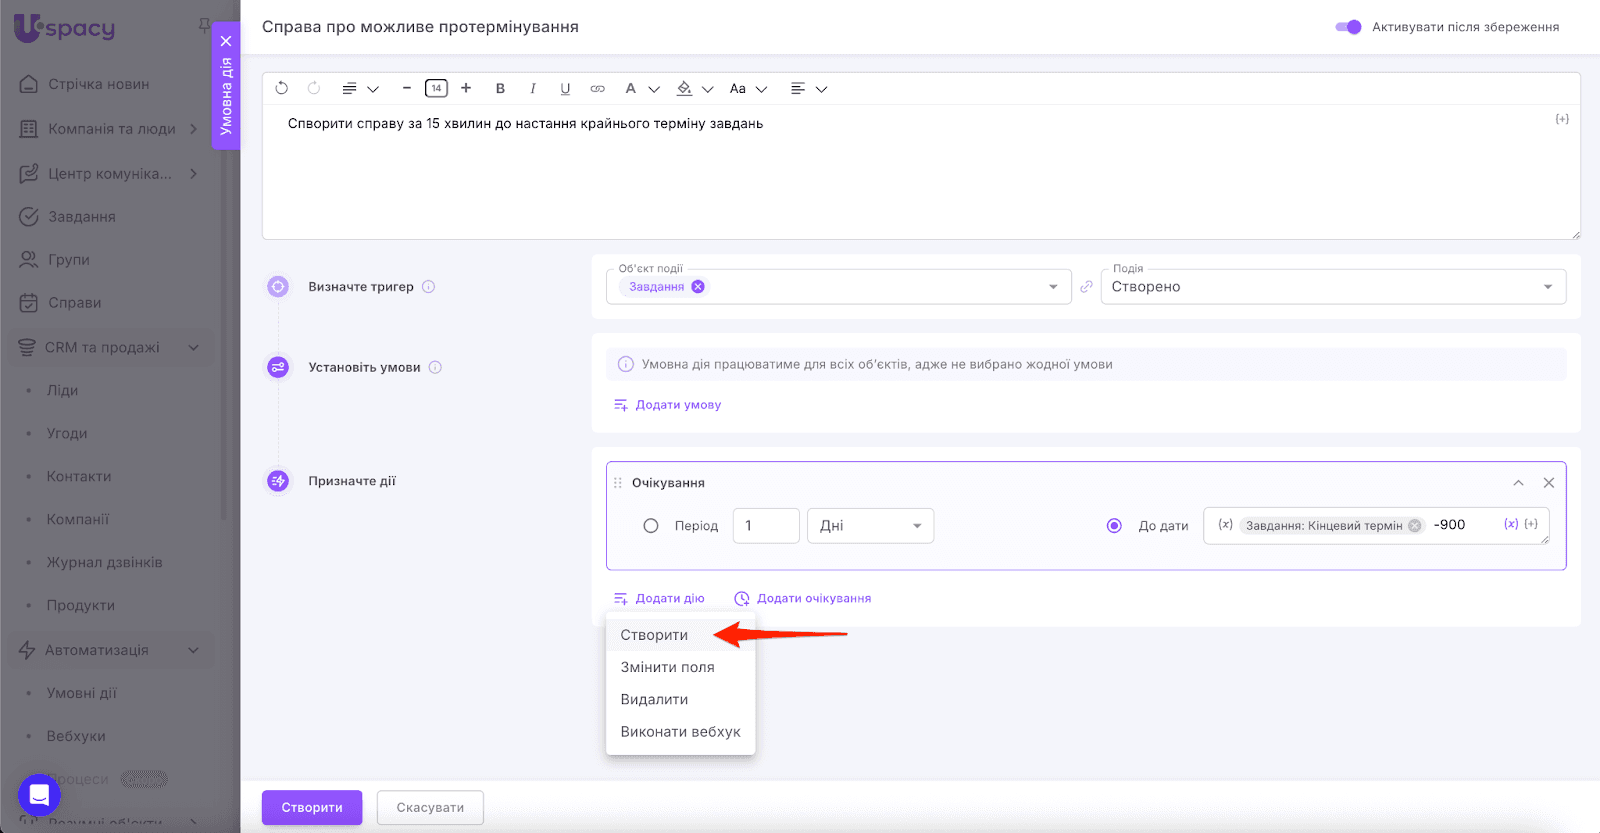1600x833 pixels.
Task: Click the undo icon in editor toolbar
Action: (282, 88)
